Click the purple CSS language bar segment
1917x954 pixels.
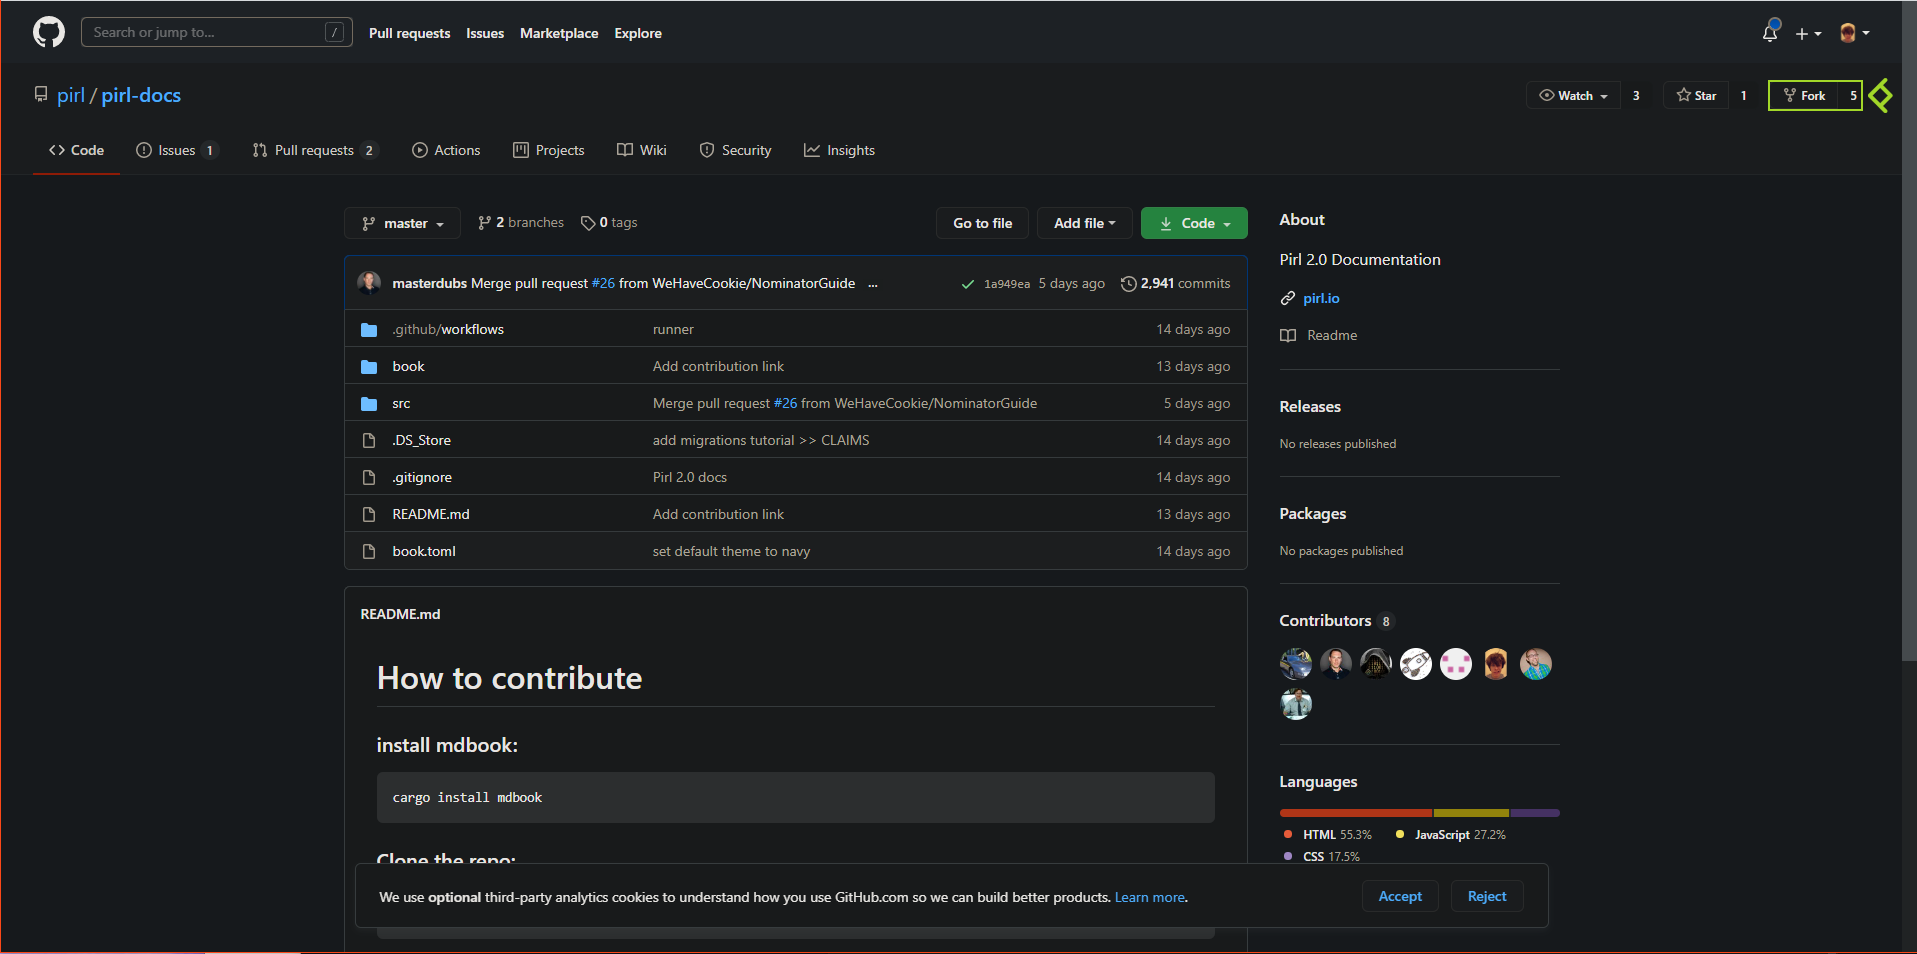pos(1535,813)
